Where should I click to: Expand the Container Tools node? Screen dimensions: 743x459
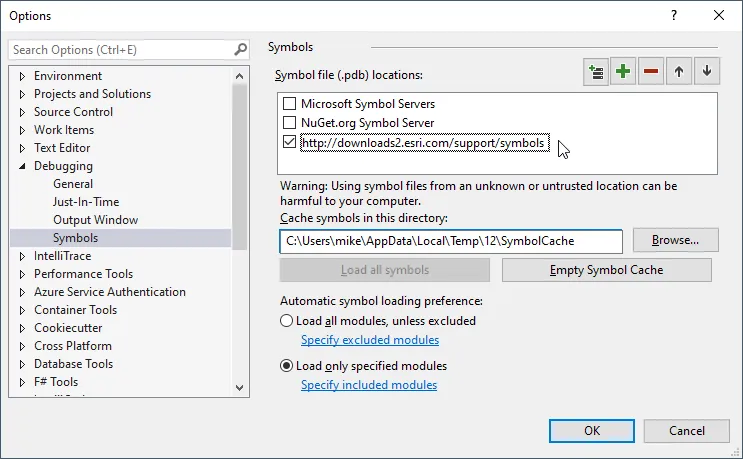(x=22, y=310)
